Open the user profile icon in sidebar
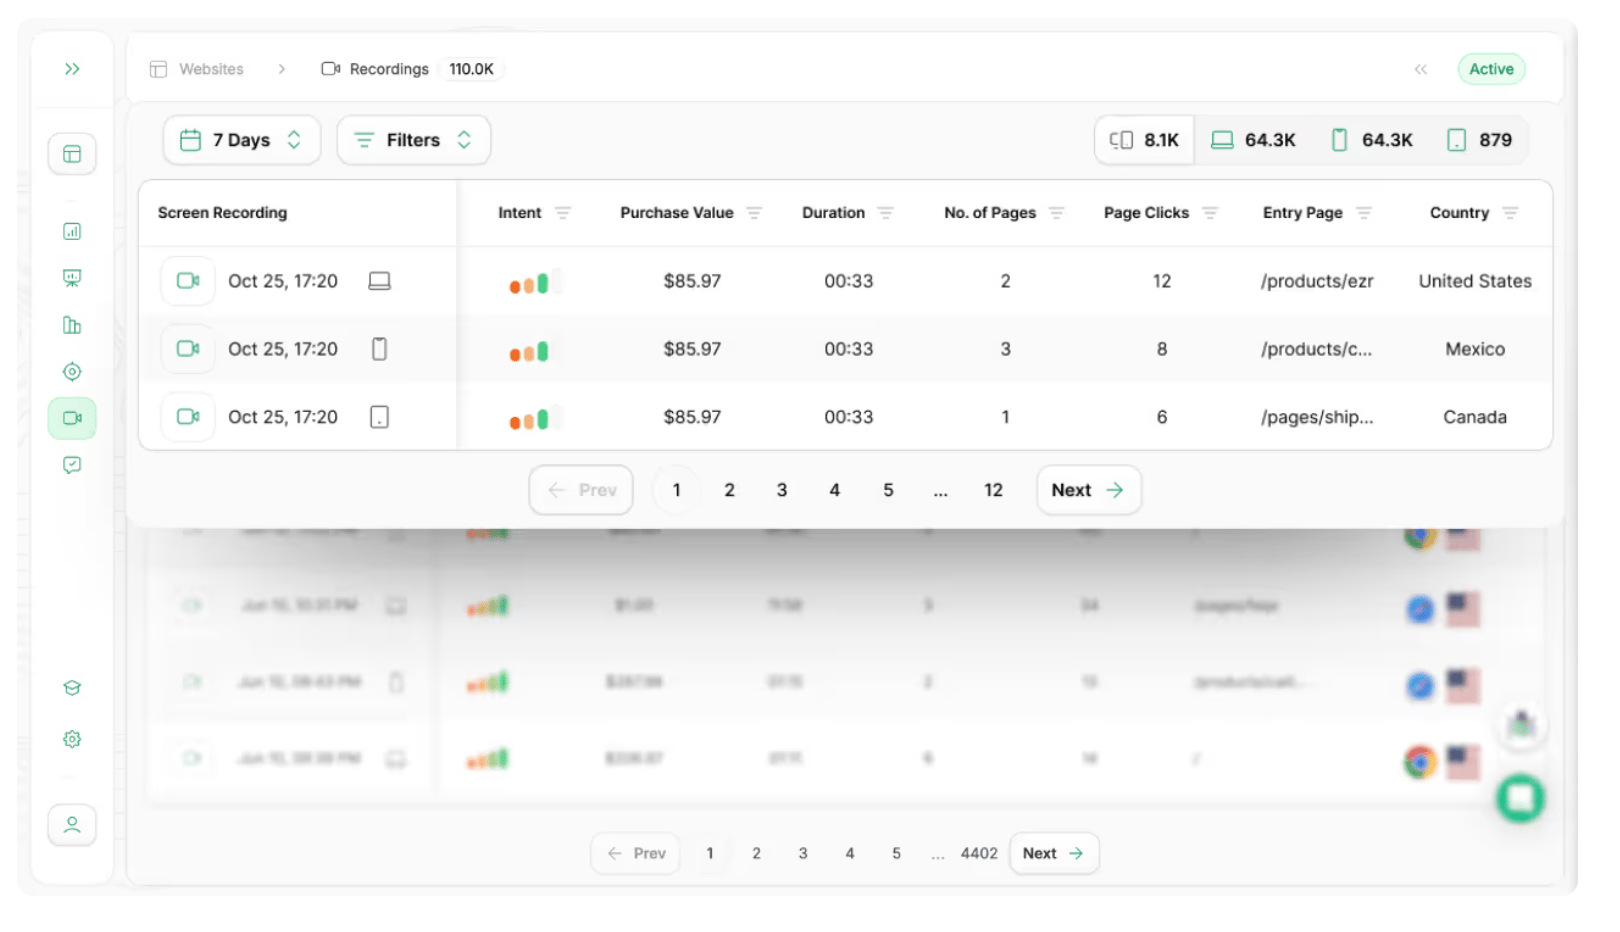 (72, 825)
